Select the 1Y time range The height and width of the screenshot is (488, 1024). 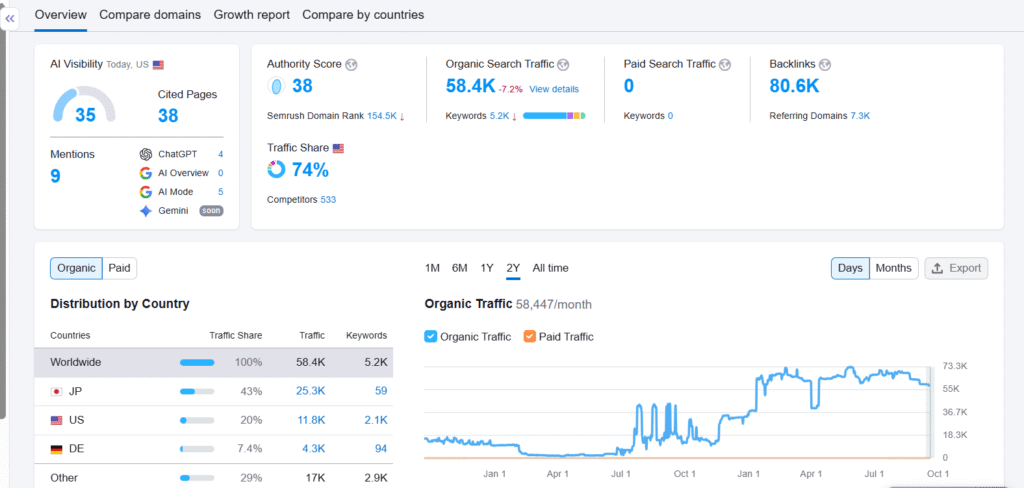click(x=487, y=268)
